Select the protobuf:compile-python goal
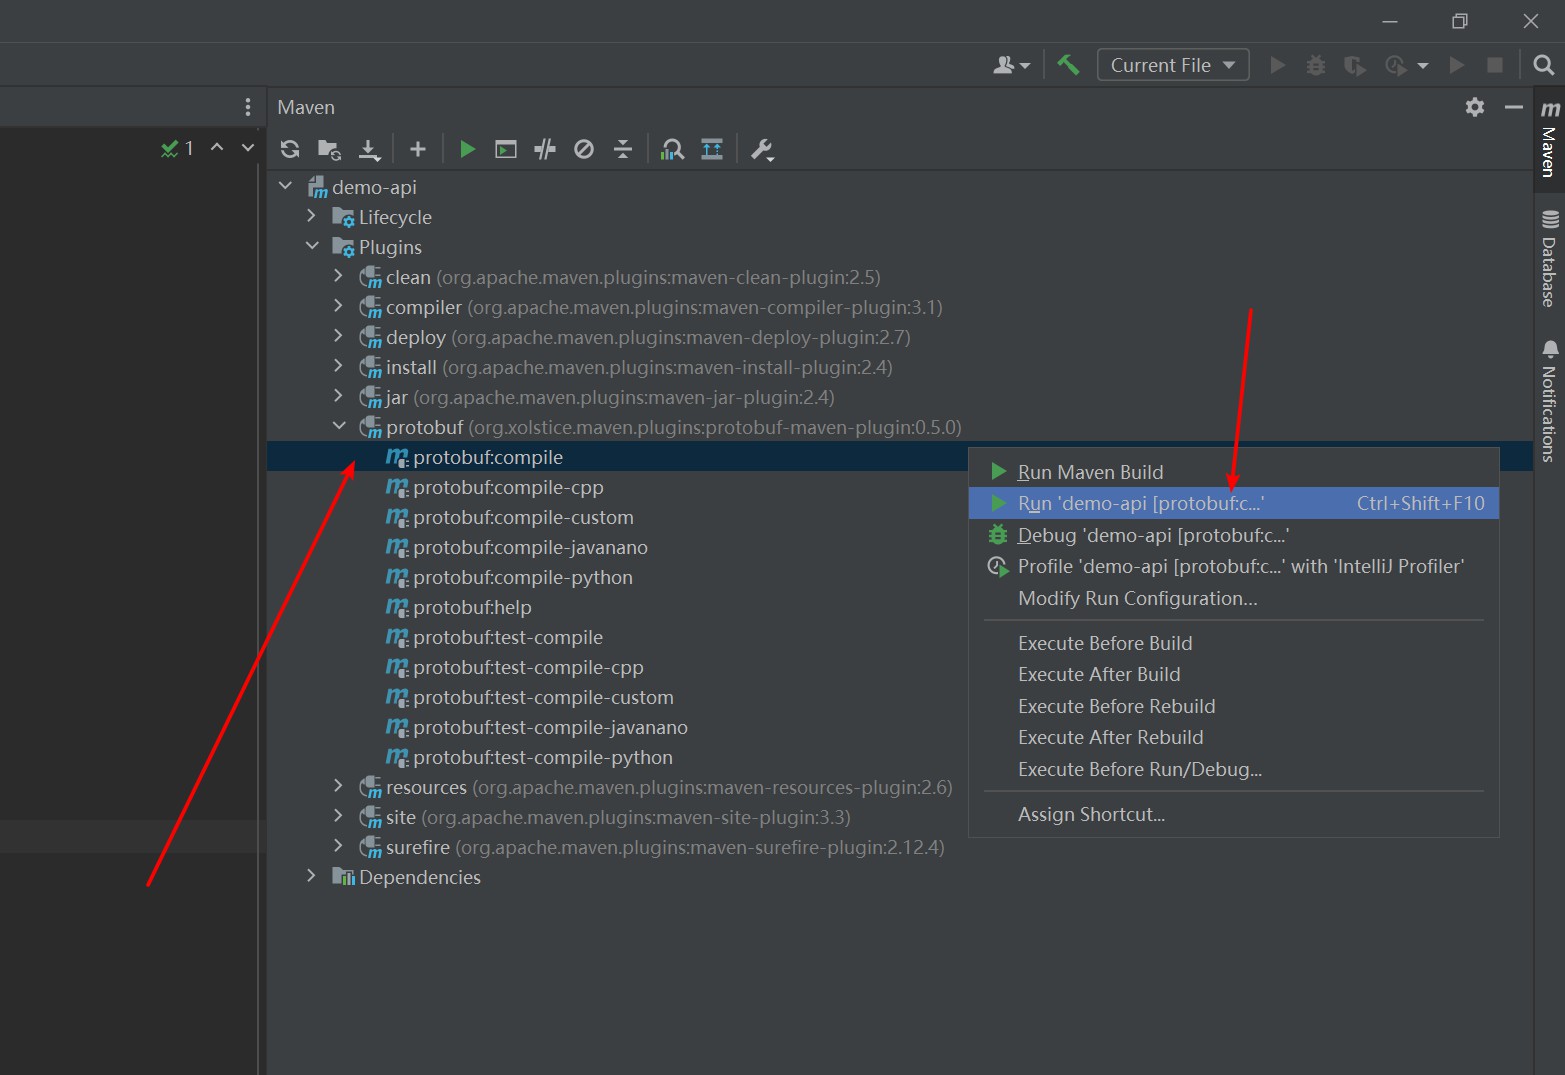Screen dimensions: 1565x1075 (509, 577)
